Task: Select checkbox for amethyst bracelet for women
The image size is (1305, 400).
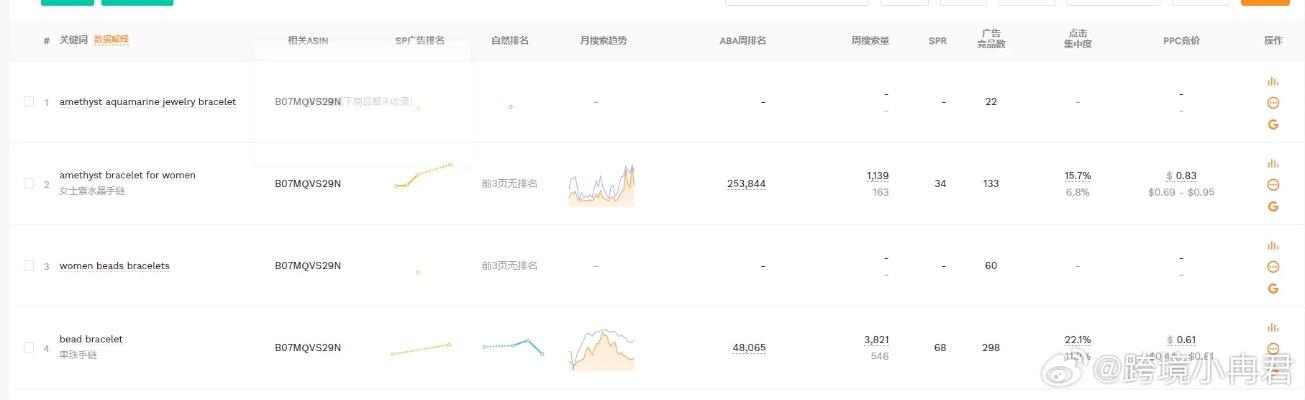Action: click(x=29, y=184)
